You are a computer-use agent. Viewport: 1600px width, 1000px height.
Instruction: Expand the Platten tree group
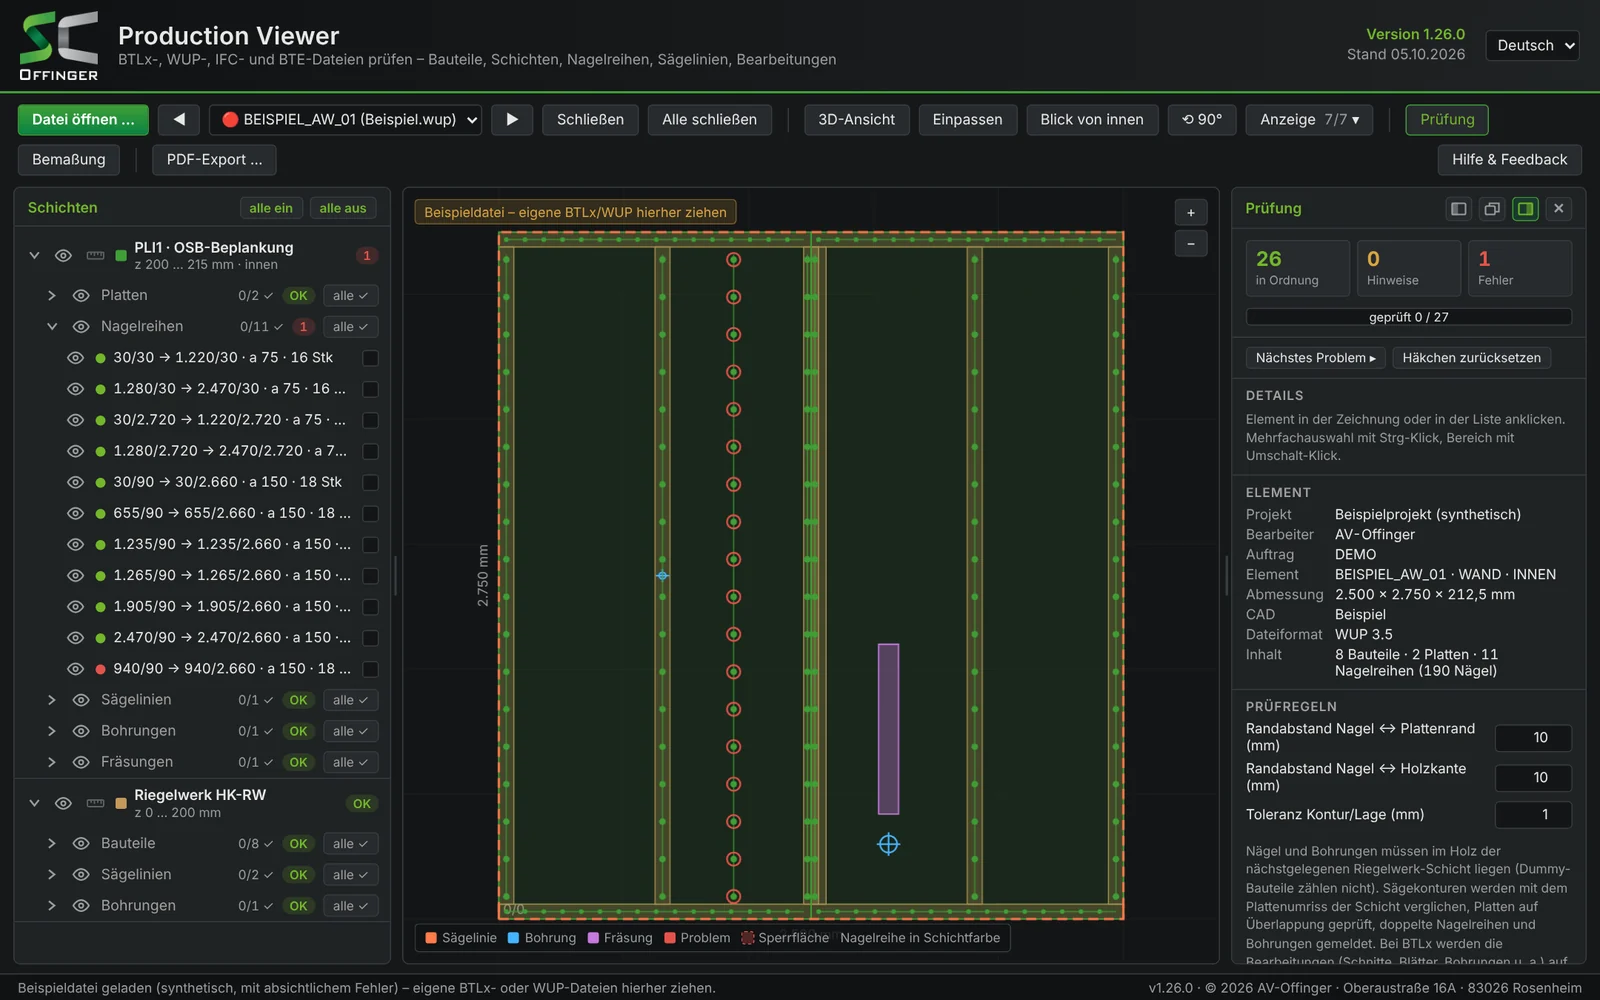tap(52, 296)
